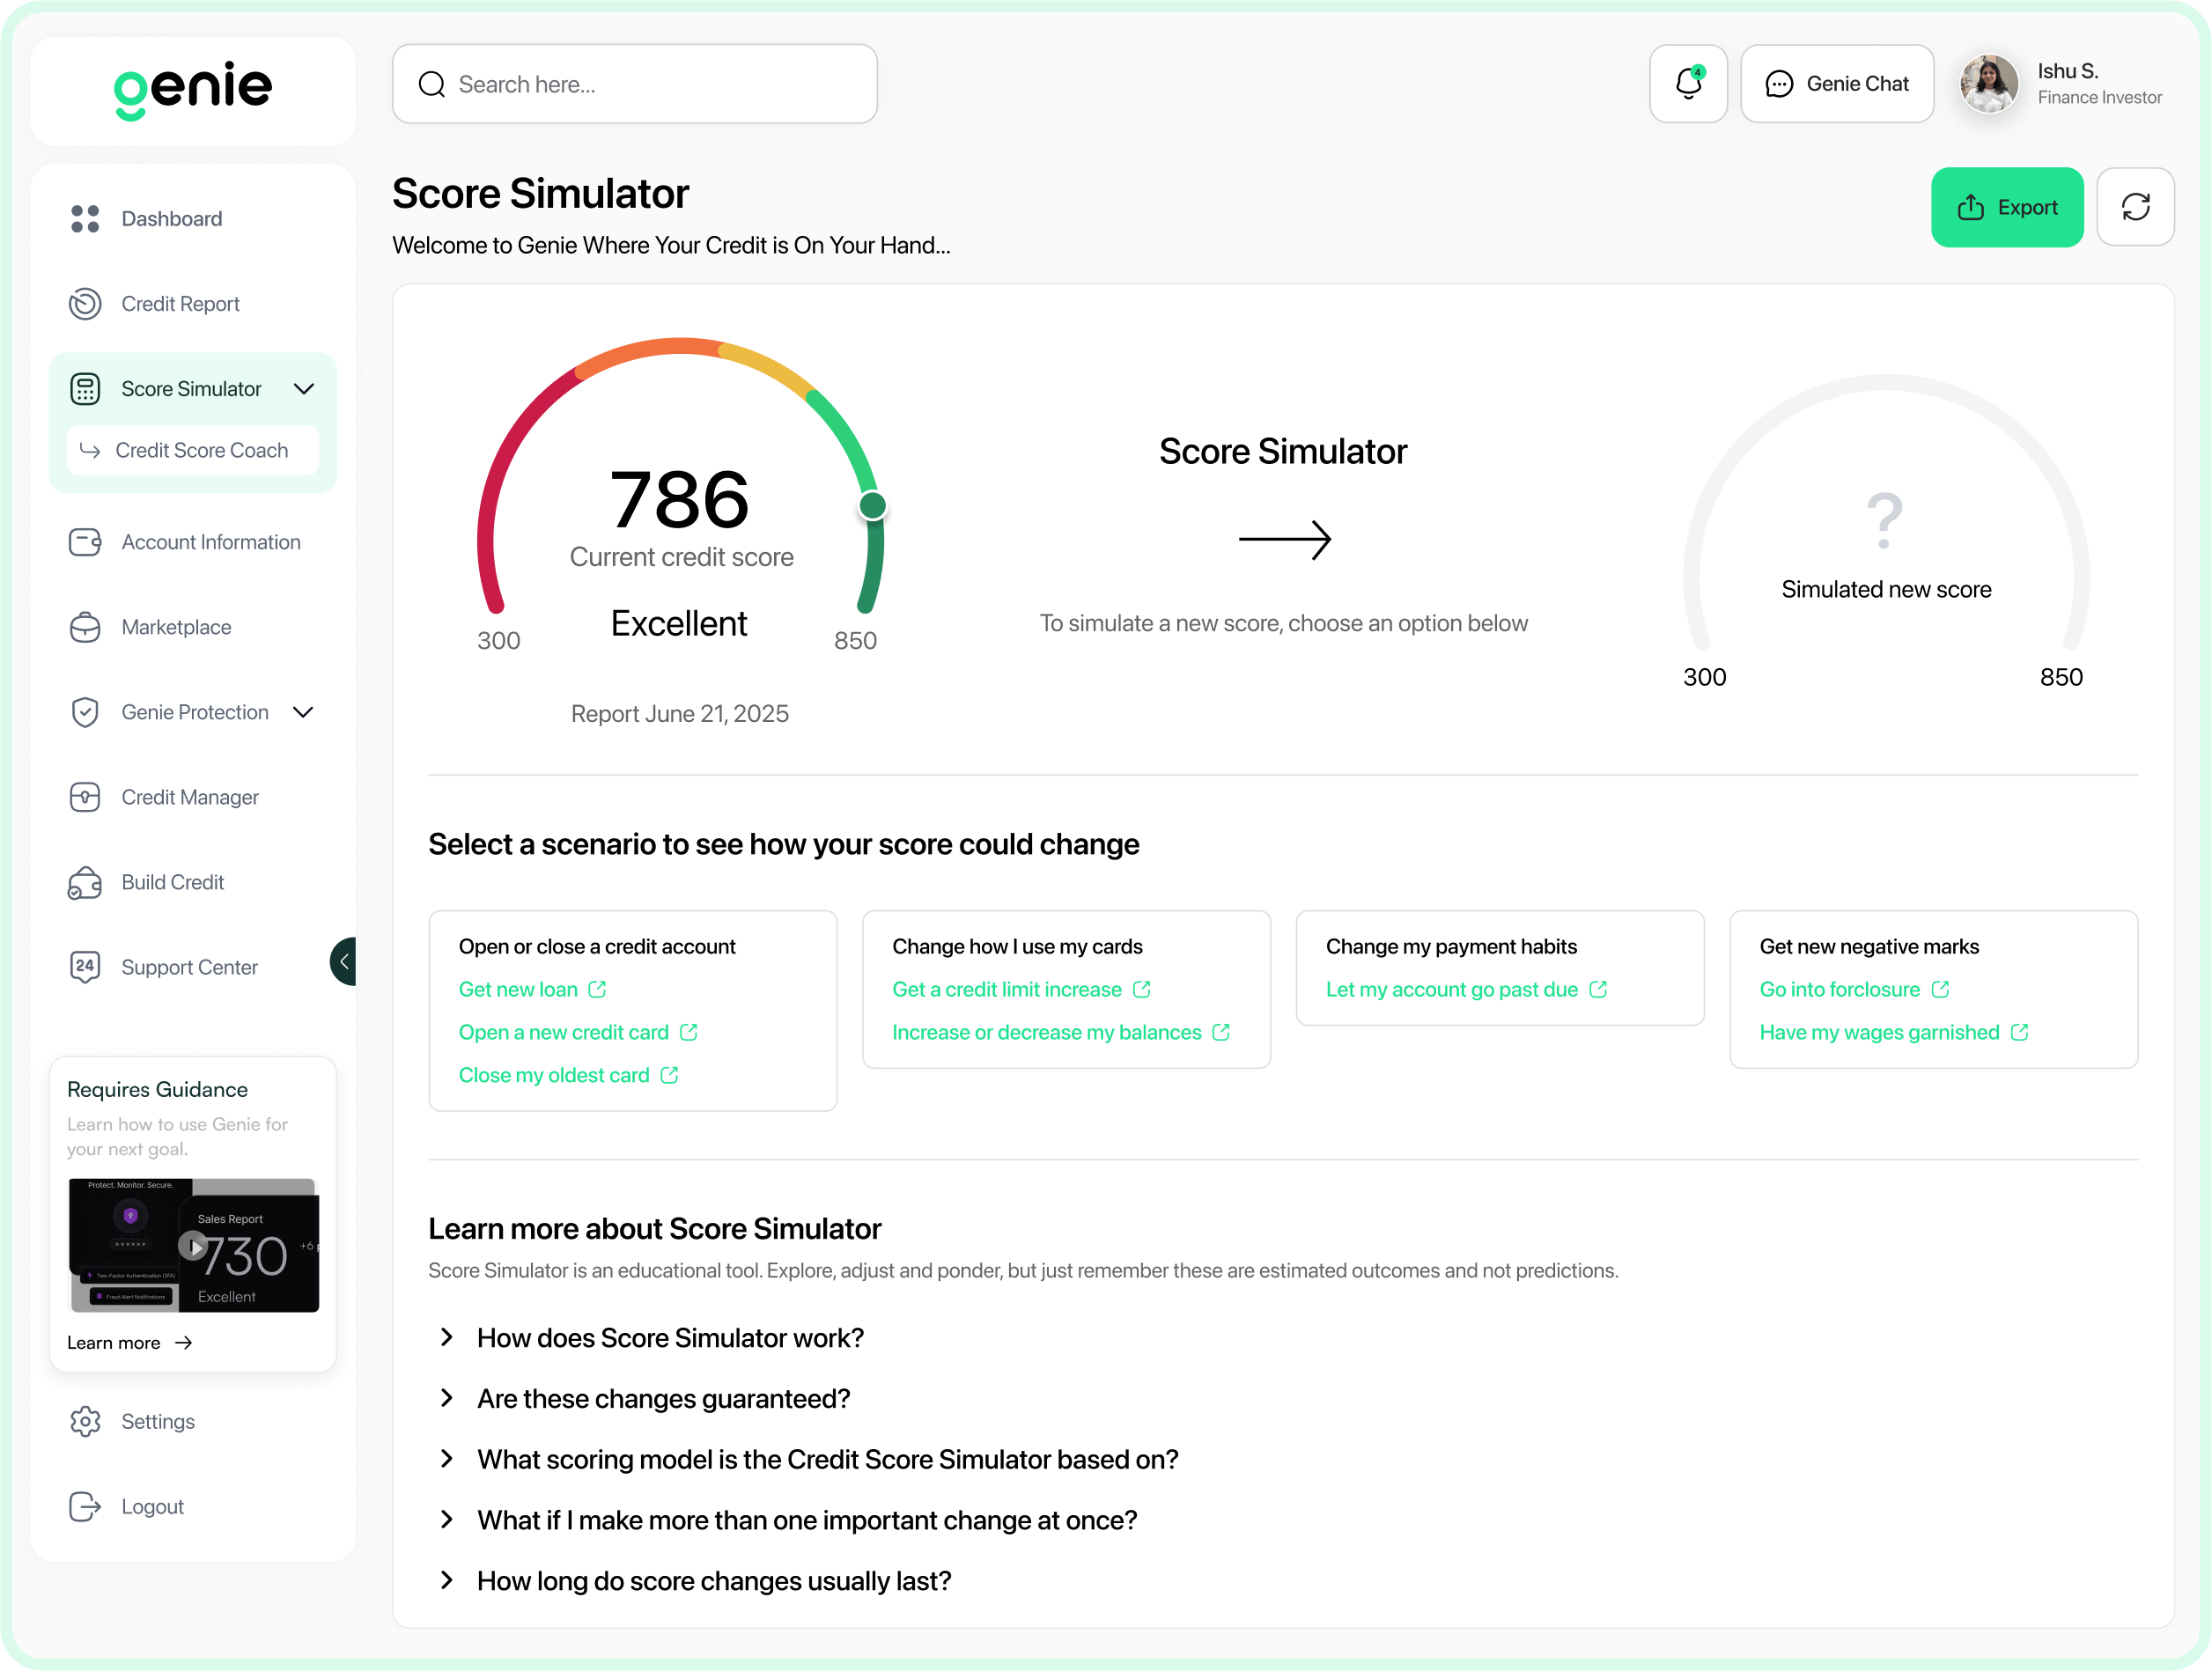The width and height of the screenshot is (2212, 1671).
Task: Open Account Information in the sidebar
Action: pyautogui.click(x=210, y=542)
